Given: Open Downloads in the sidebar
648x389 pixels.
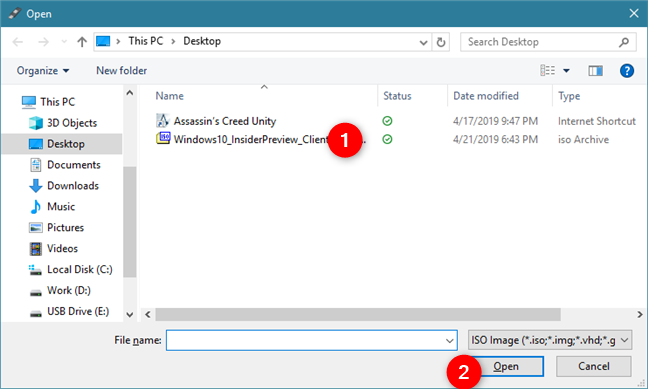Looking at the screenshot, I should [x=64, y=186].
